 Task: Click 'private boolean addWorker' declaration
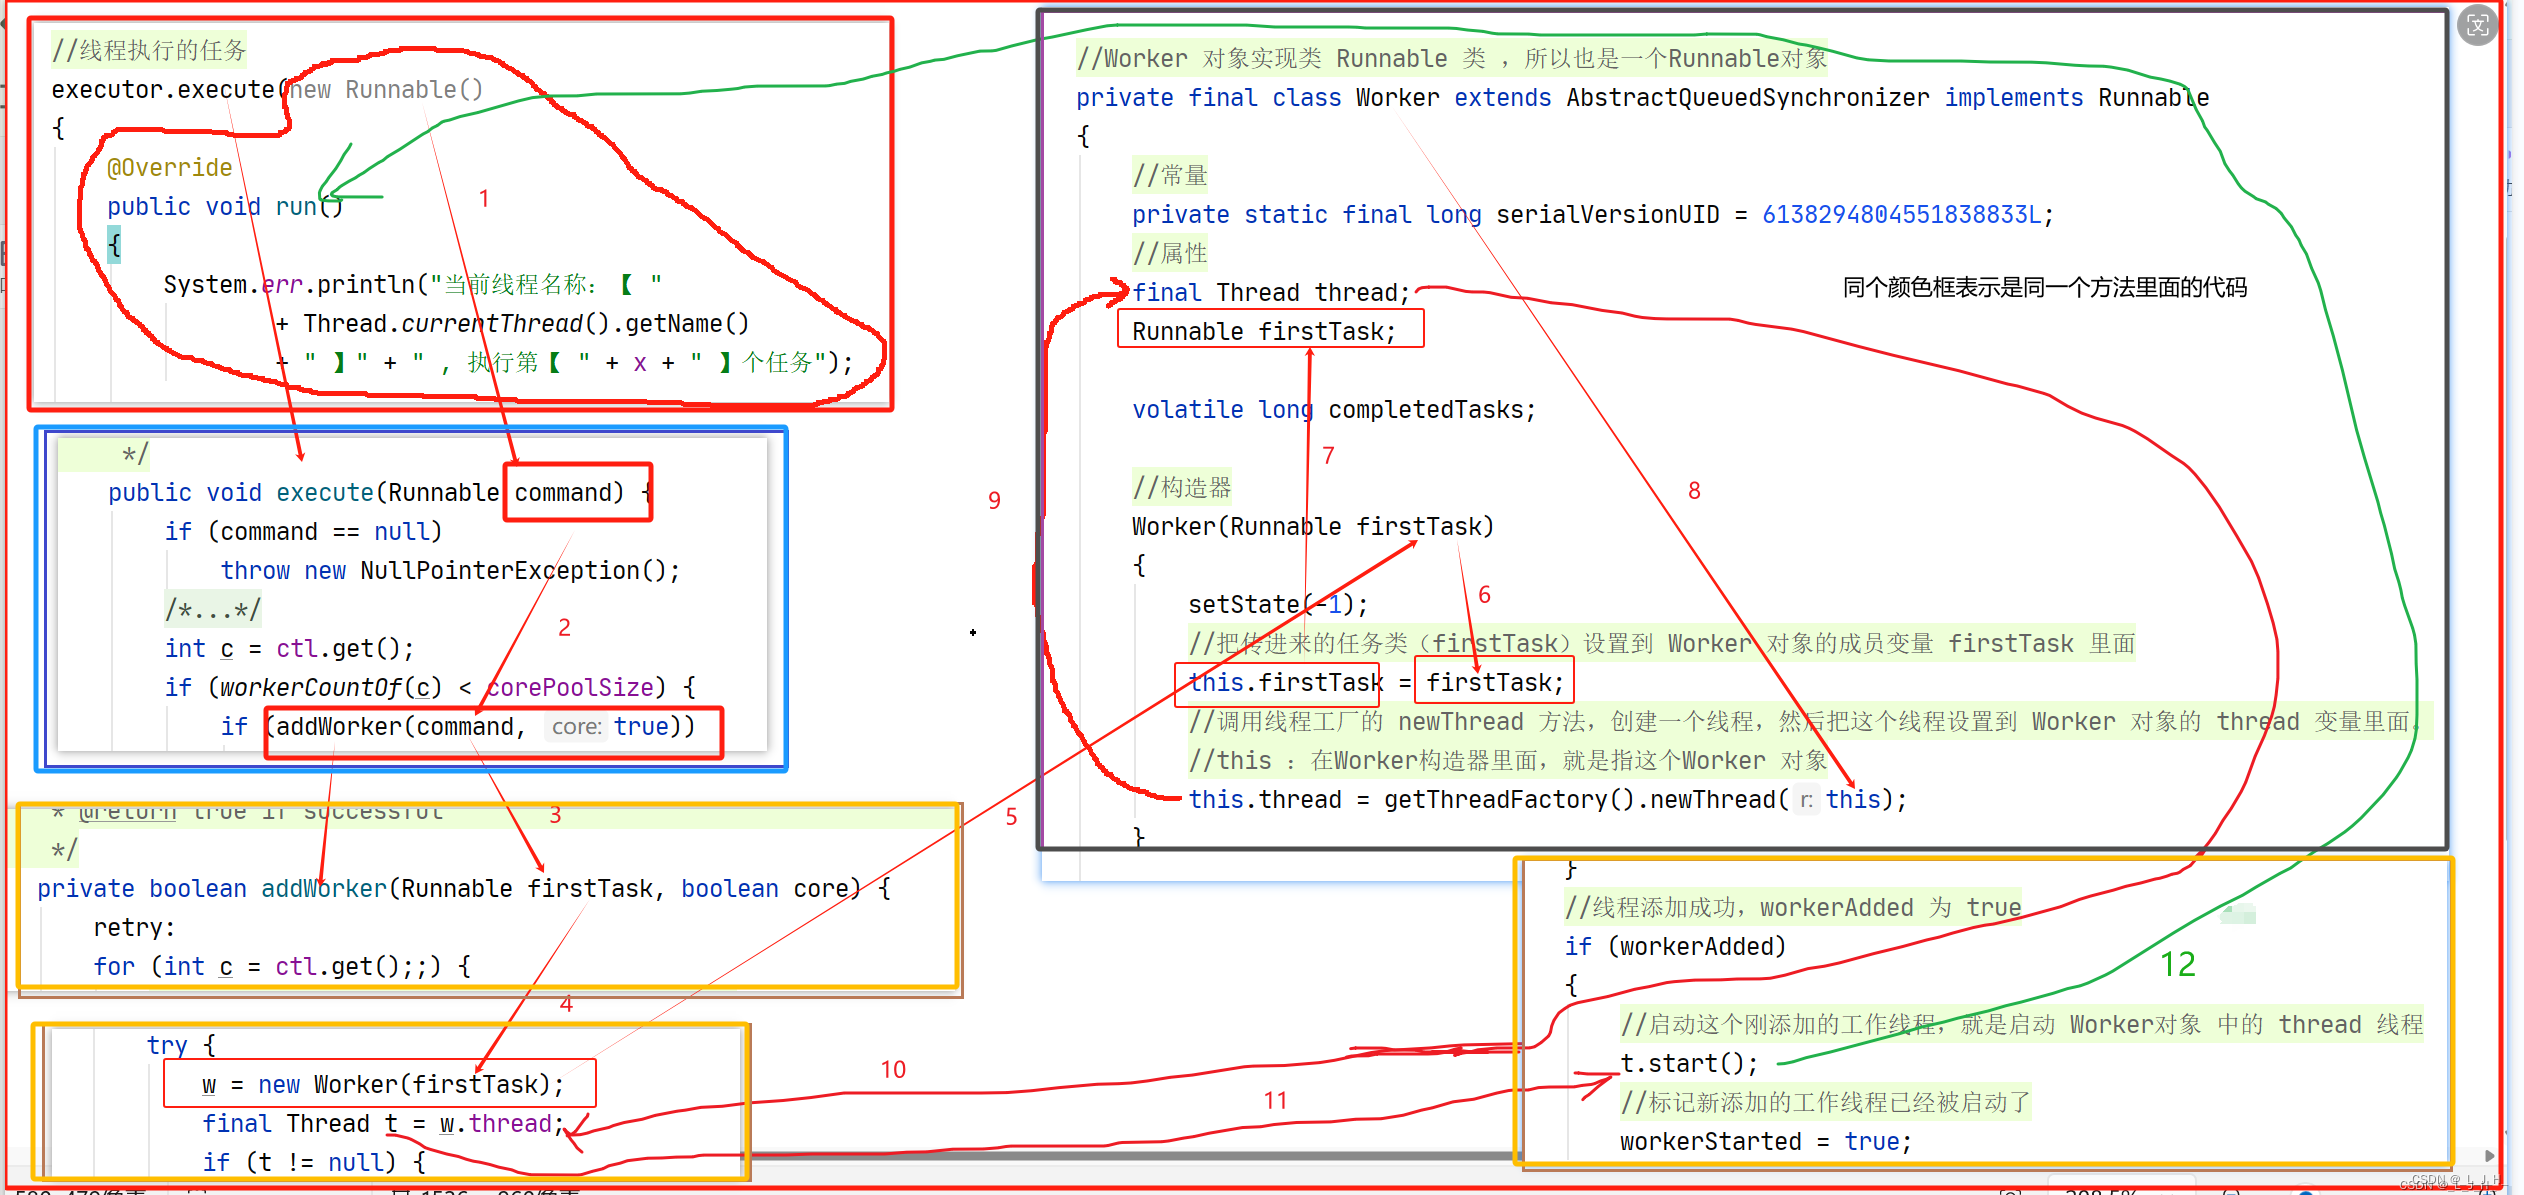[212, 888]
